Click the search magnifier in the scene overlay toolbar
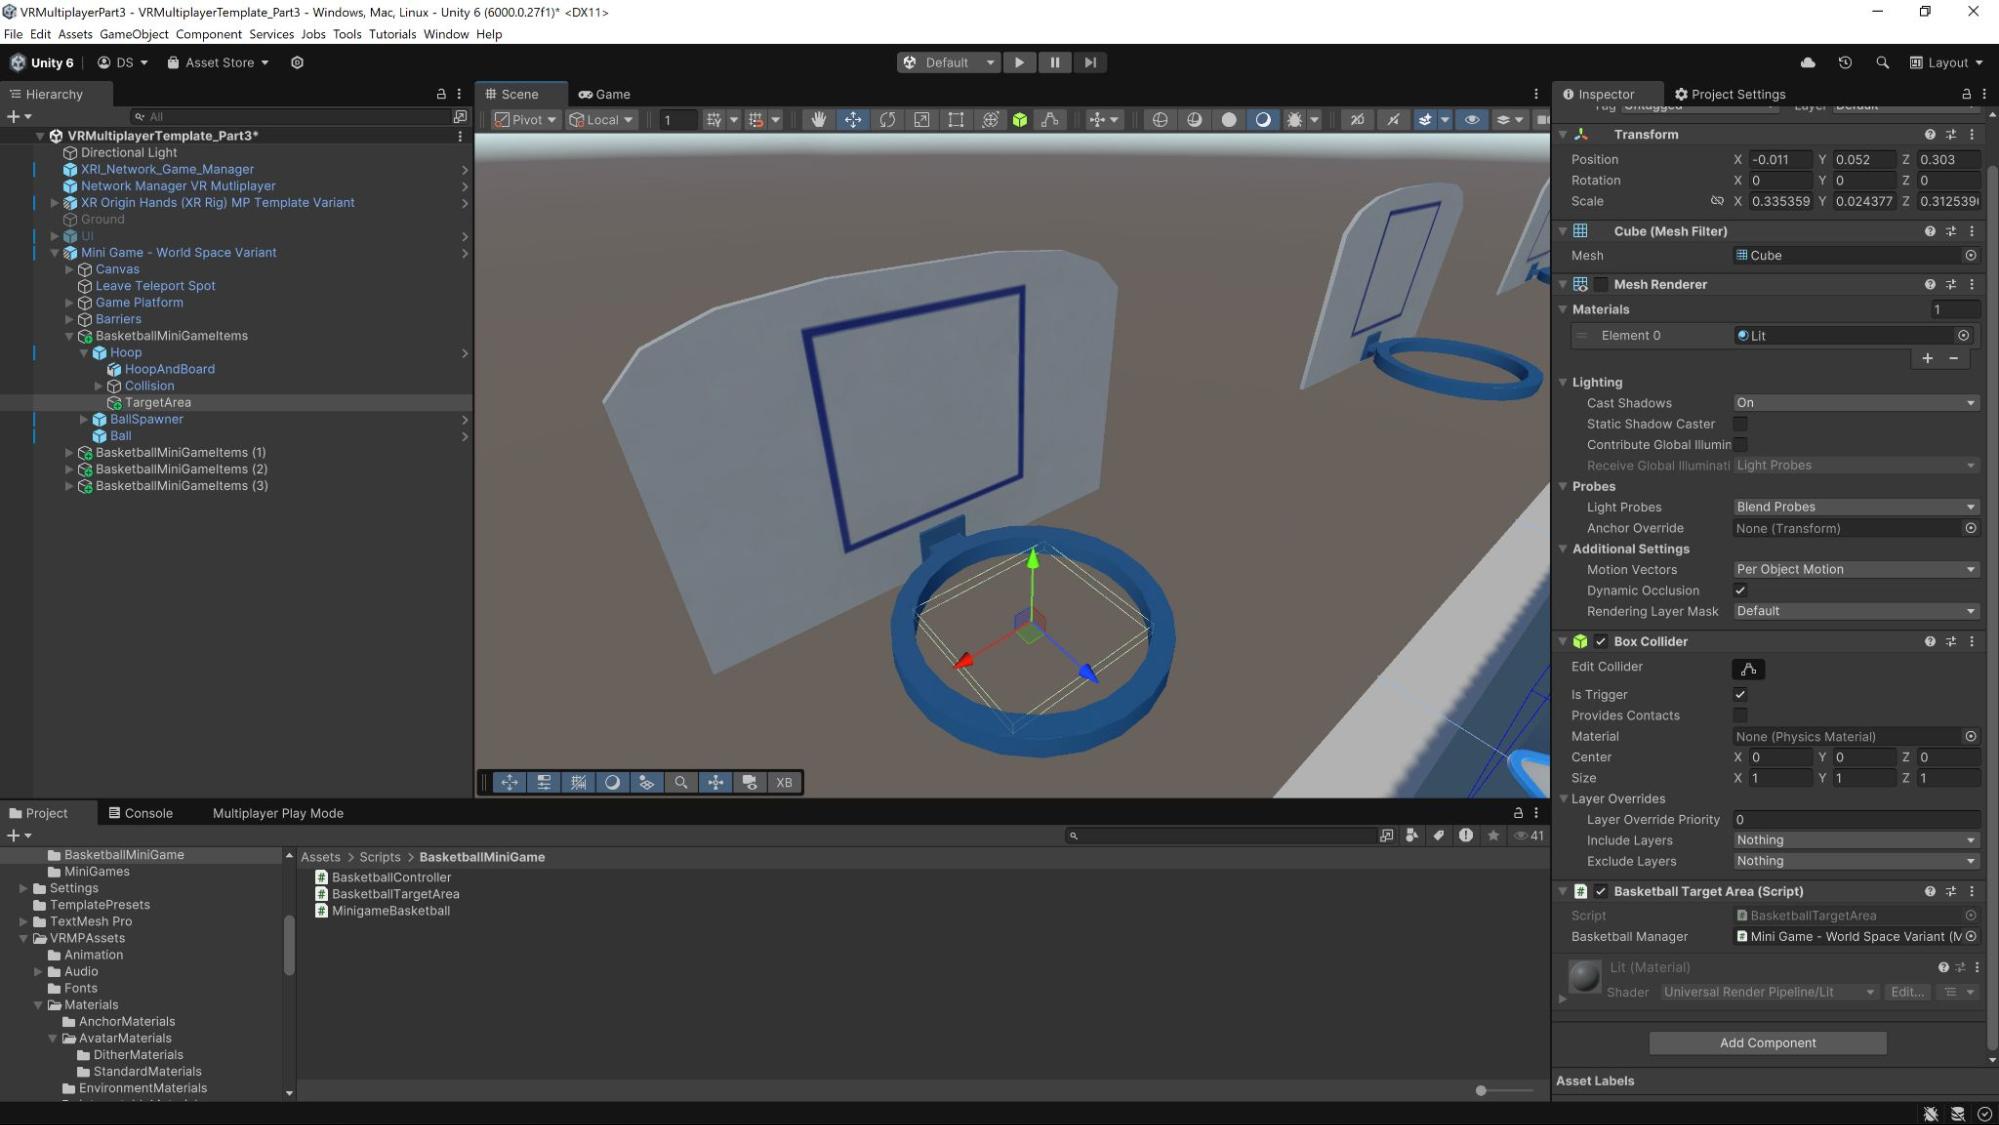 point(681,782)
